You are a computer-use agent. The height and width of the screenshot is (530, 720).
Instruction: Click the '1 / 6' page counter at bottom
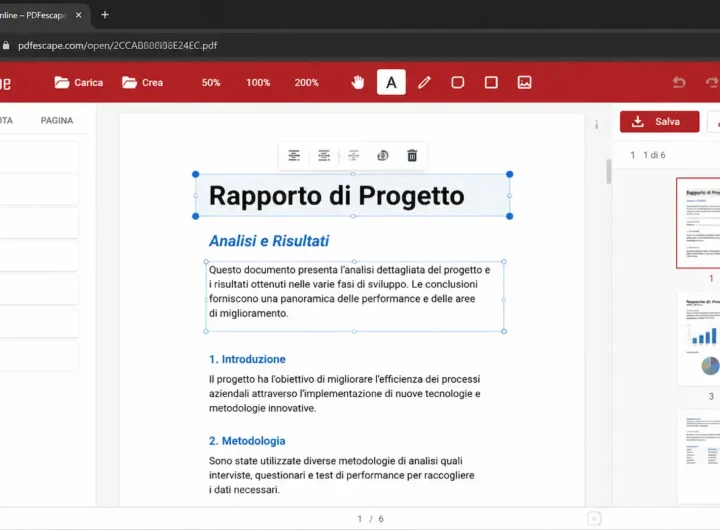point(371,519)
